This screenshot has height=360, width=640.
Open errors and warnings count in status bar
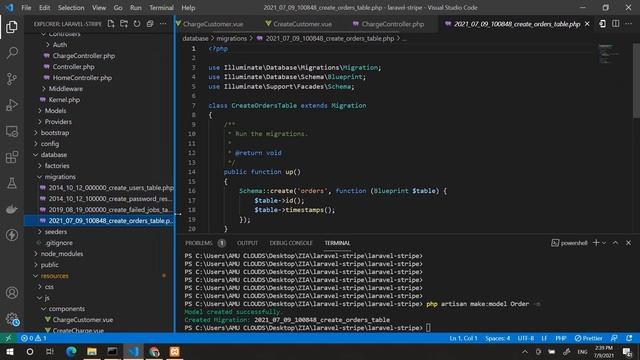[x=33, y=338]
